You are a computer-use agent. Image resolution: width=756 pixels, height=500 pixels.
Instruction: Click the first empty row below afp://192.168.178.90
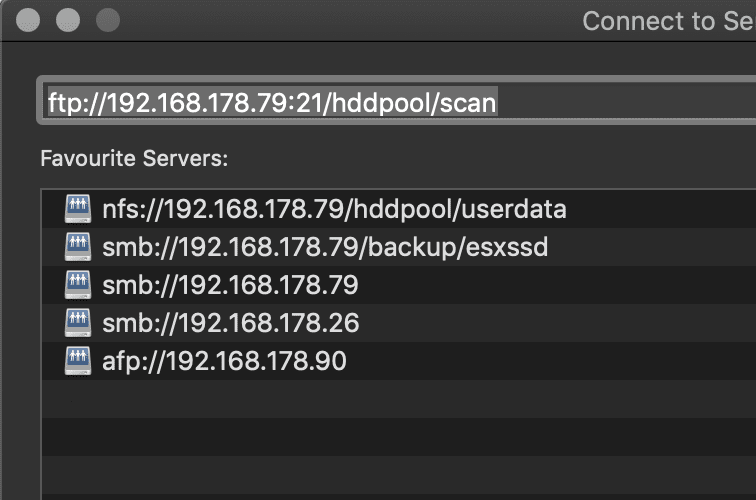pyautogui.click(x=399, y=399)
